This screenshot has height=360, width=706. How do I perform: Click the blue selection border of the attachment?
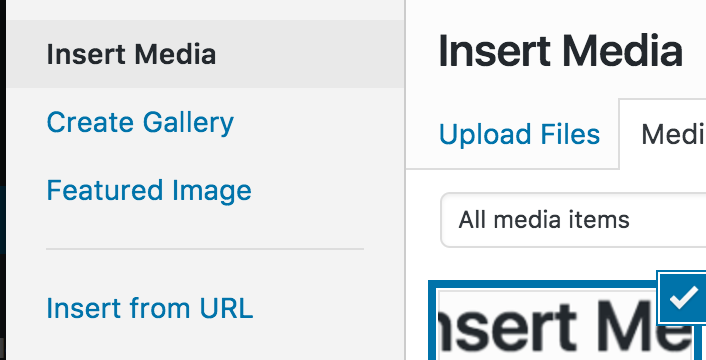coord(433,322)
